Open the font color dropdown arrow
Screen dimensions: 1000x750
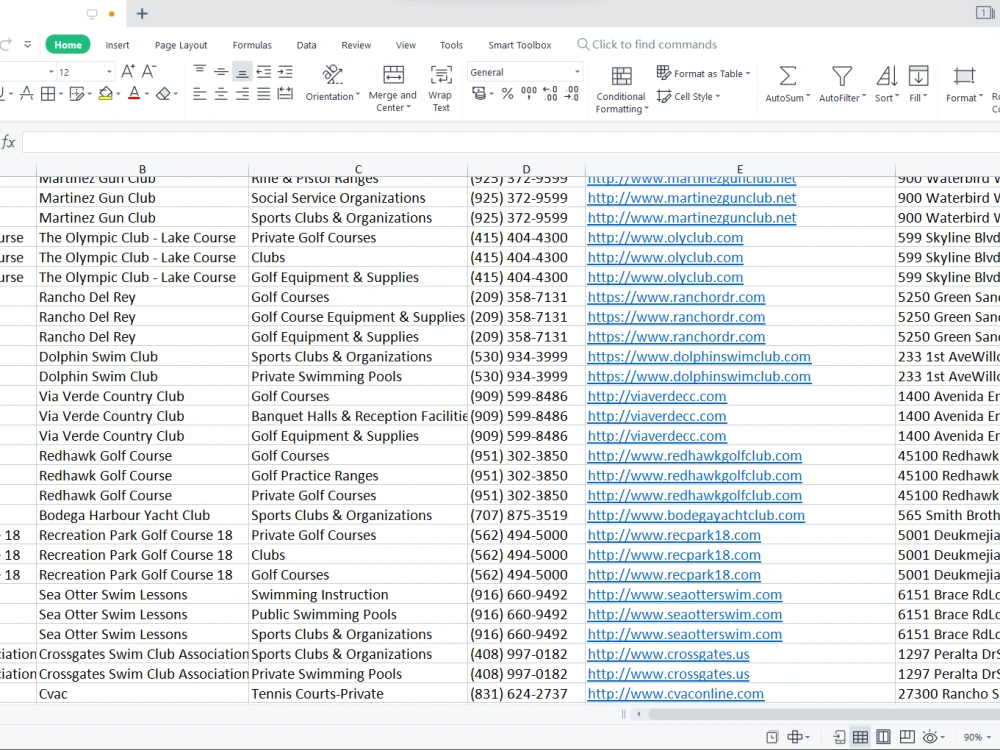pos(147,94)
